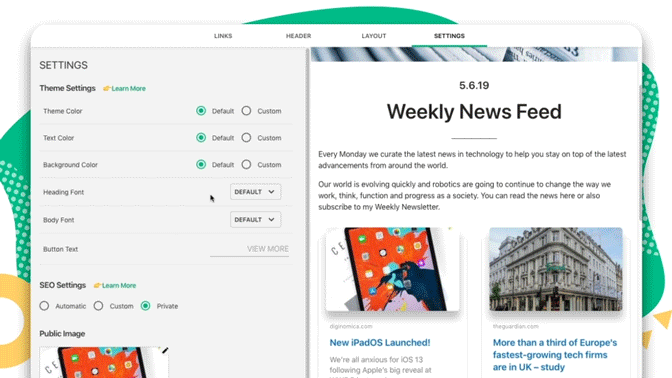This screenshot has width=672, height=378.
Task: Select the Settings tab
Action: 449,36
